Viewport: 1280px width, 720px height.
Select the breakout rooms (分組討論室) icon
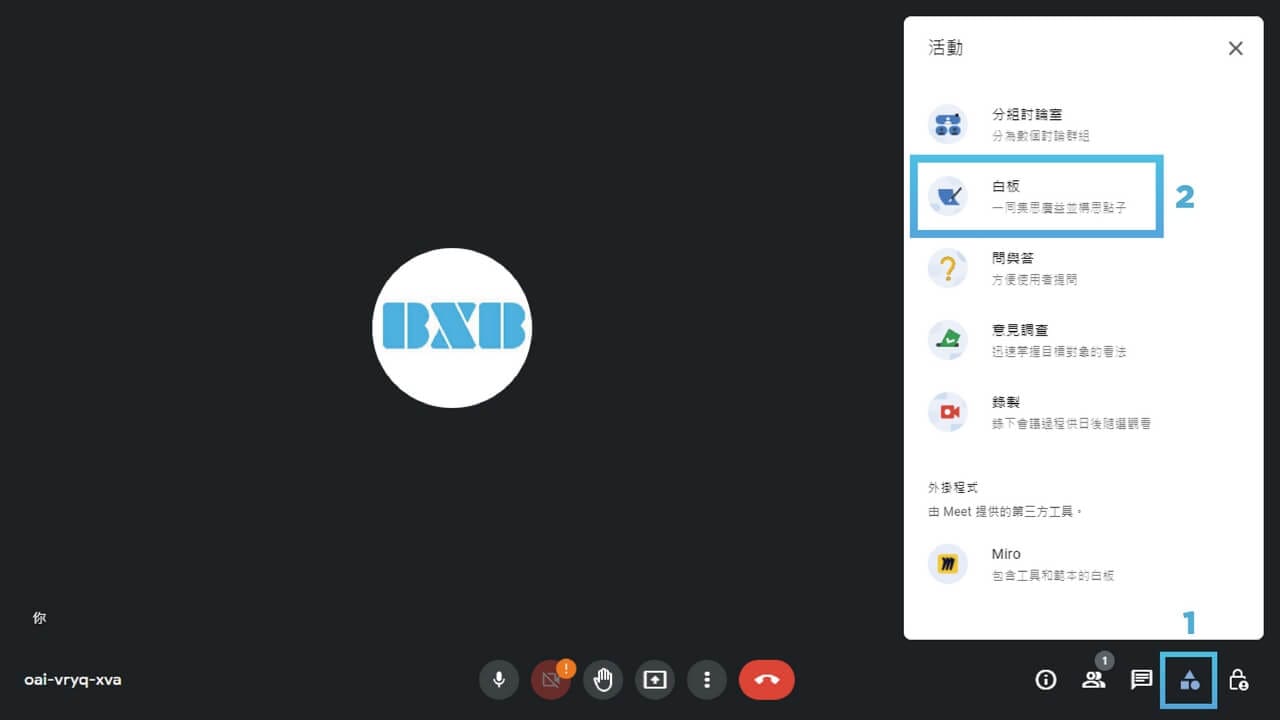[x=948, y=124]
